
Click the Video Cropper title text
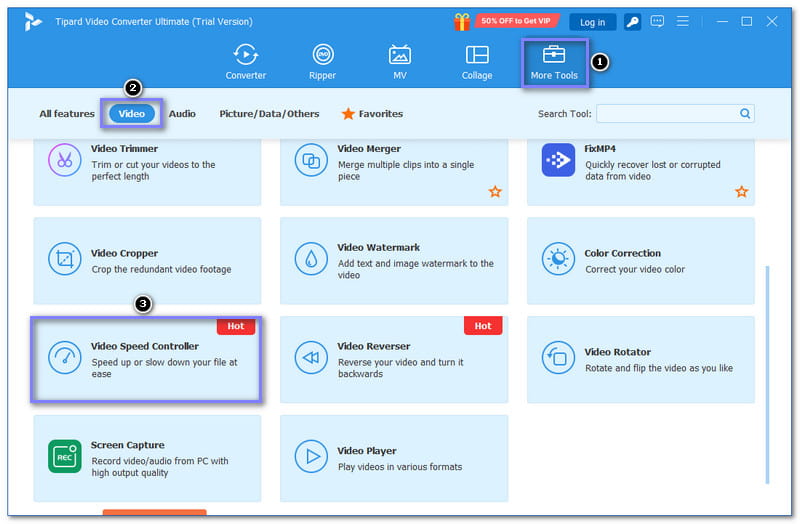click(124, 253)
